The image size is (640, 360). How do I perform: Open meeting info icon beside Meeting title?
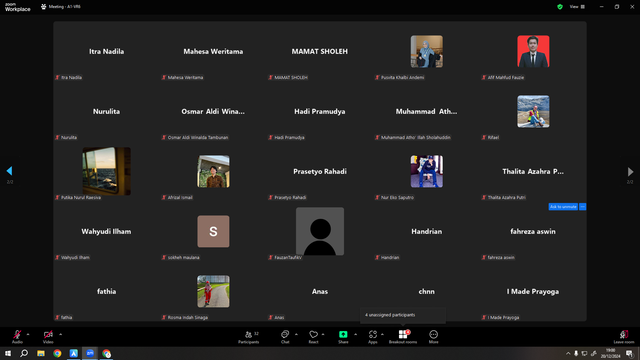click(x=43, y=7)
